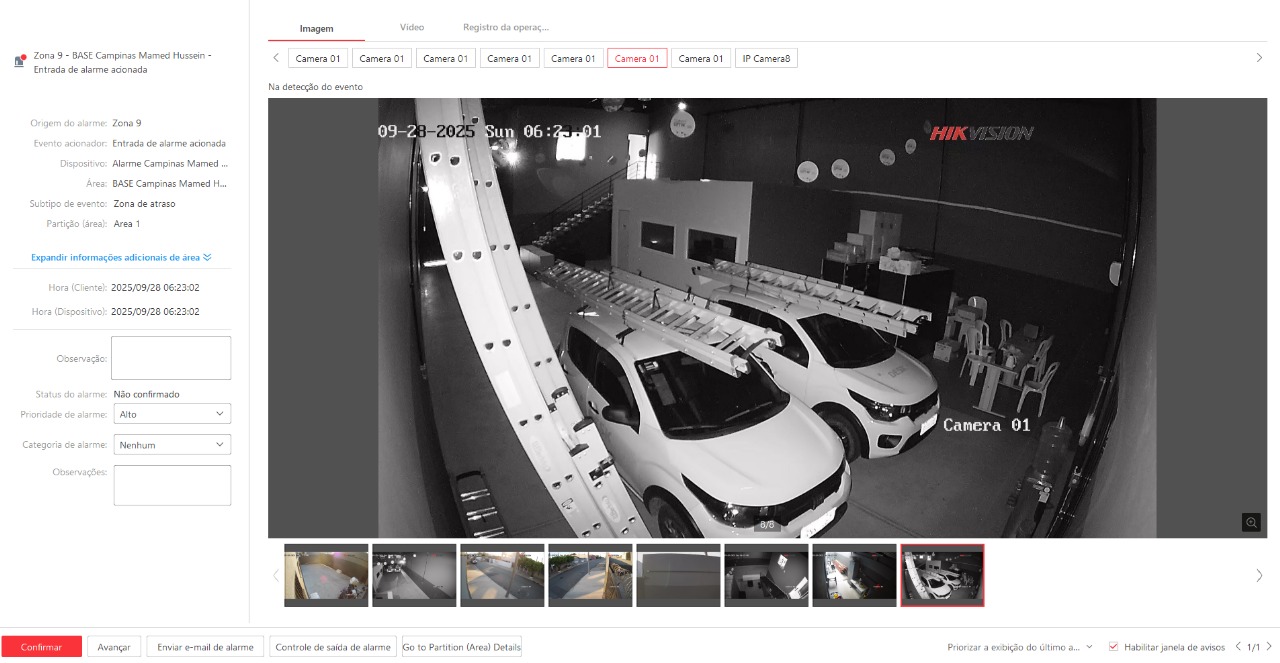Go to next alarm page arrow
The width and height of the screenshot is (1280, 663).
pos(1269,647)
